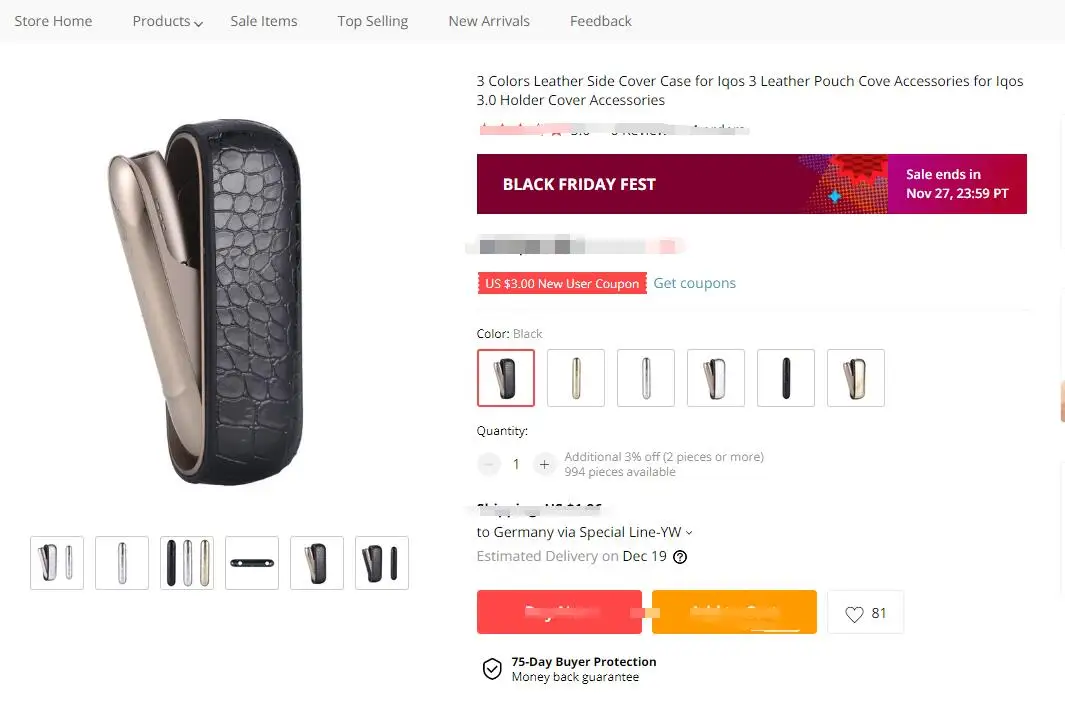This screenshot has width=1065, height=707.
Task: Pick the last color variant swatch
Action: point(856,378)
